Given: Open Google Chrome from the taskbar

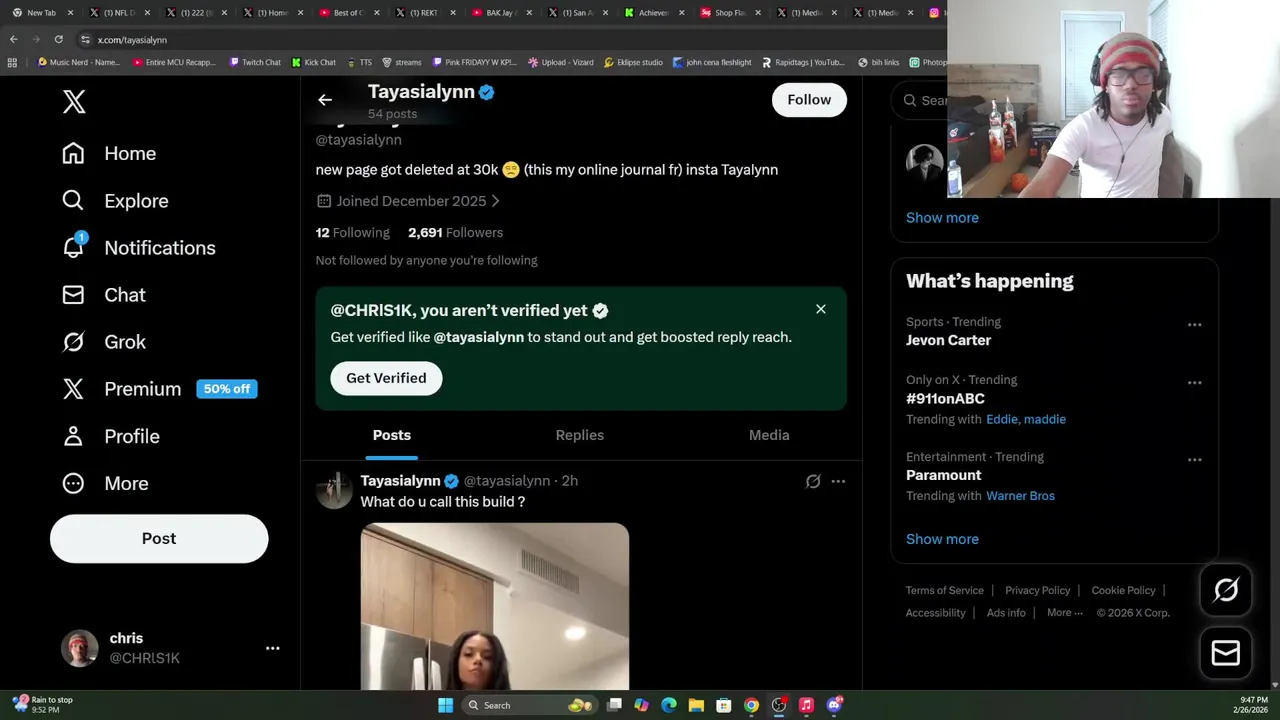Looking at the screenshot, I should pos(751,705).
